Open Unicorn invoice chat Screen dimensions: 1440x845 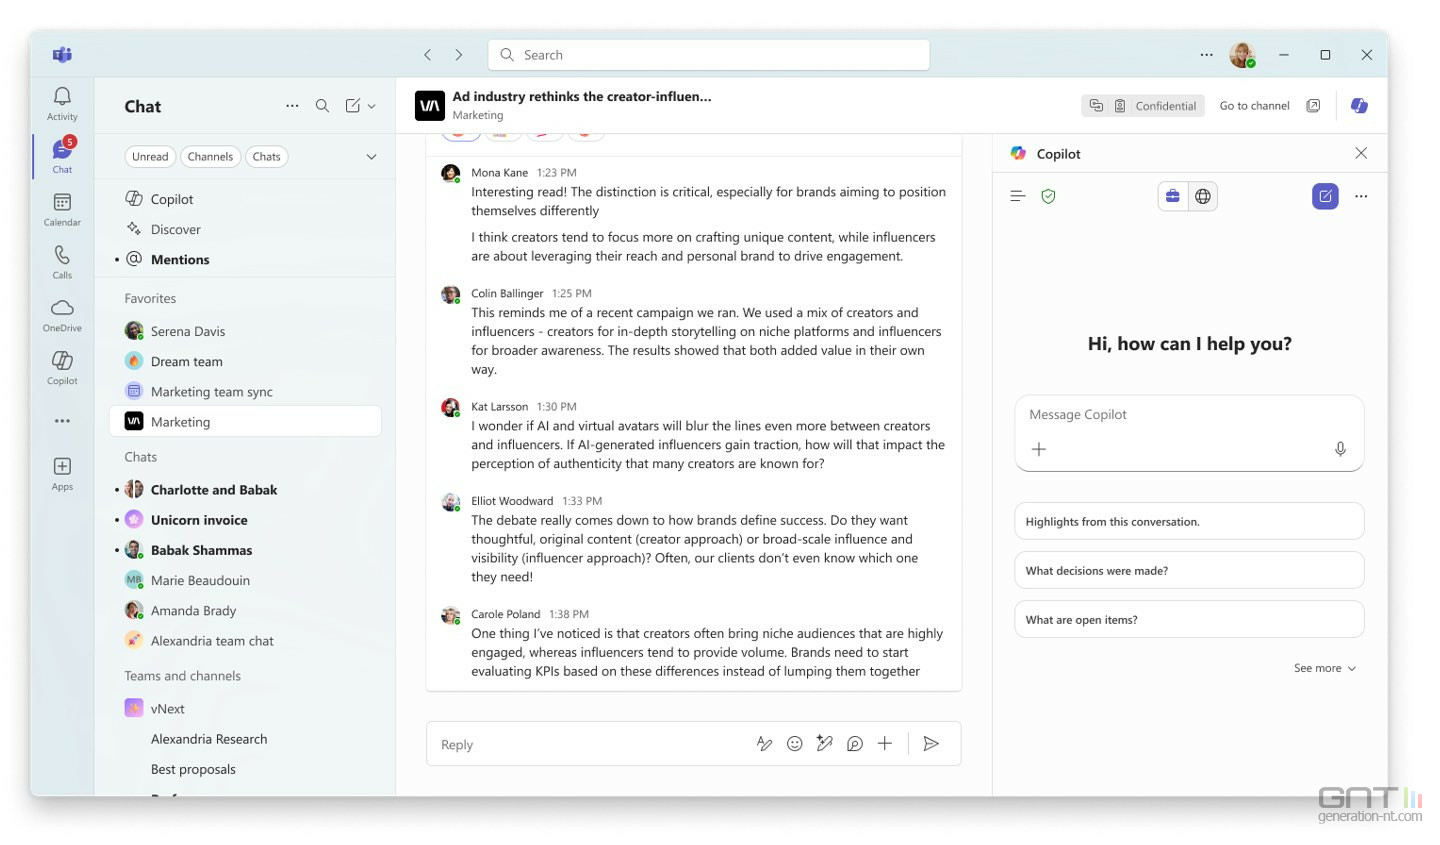pos(245,519)
